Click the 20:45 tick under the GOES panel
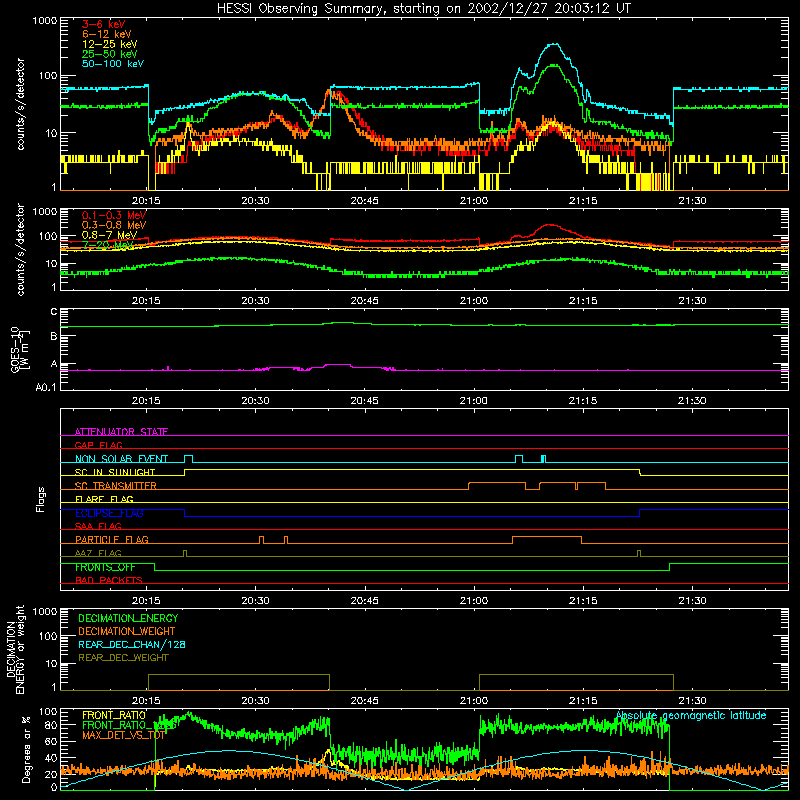This screenshot has height=800, width=800. (364, 401)
